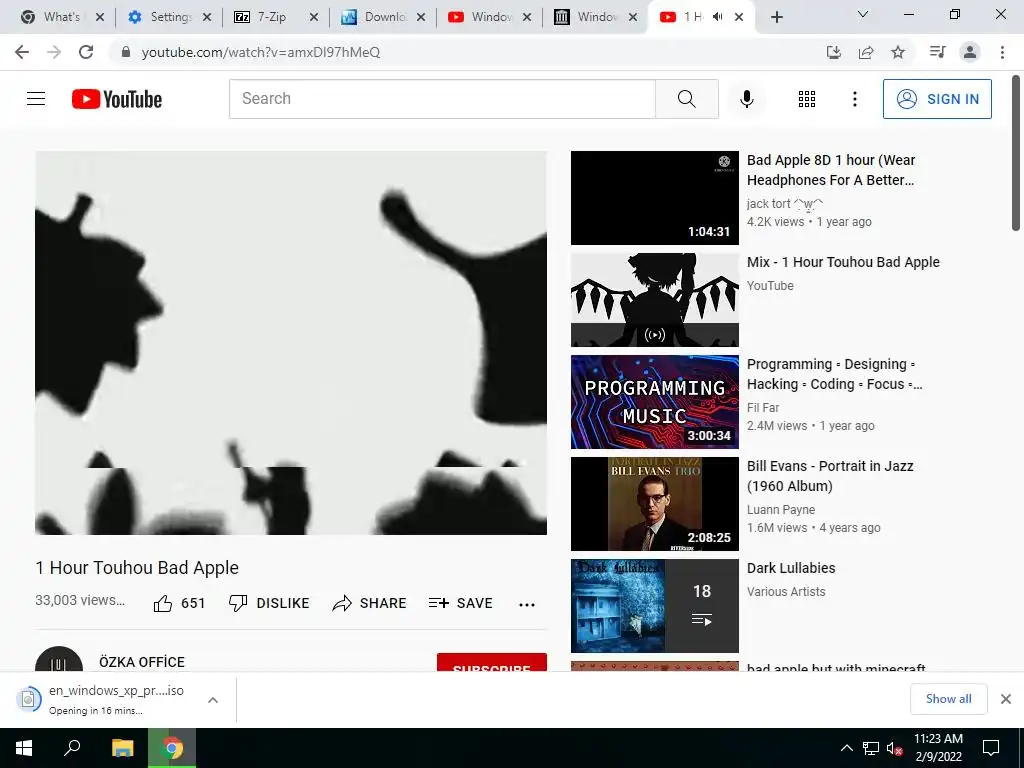Share the video via Share arrow
This screenshot has height=768, width=1024.
(x=369, y=603)
